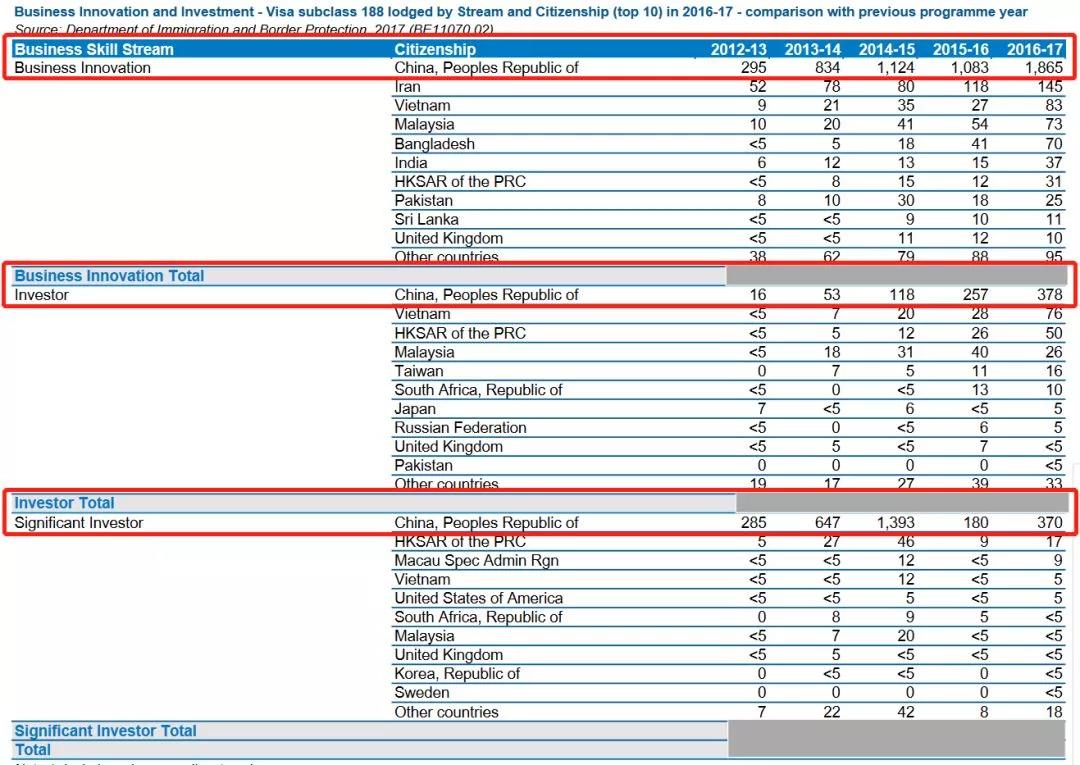Viewport: 1080px width, 765px height.
Task: Select the Other countries label beside 7, 22, 42
Action: coord(446,712)
